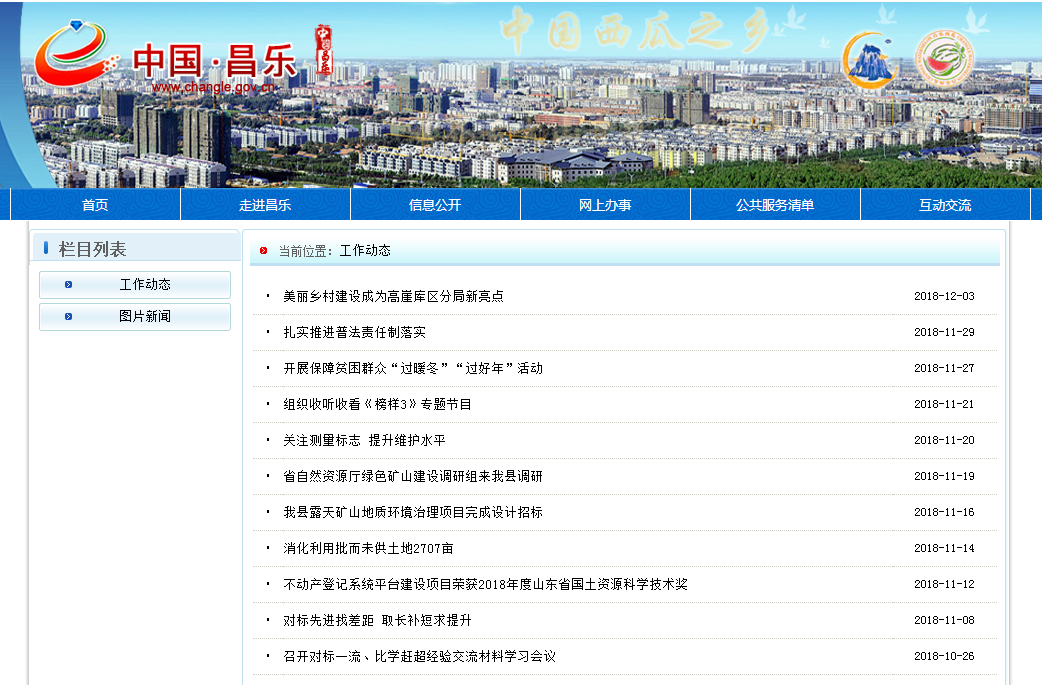Click the blue arrow icon beside 工作动态
Viewport: 1042px width, 685px height.
point(68,285)
